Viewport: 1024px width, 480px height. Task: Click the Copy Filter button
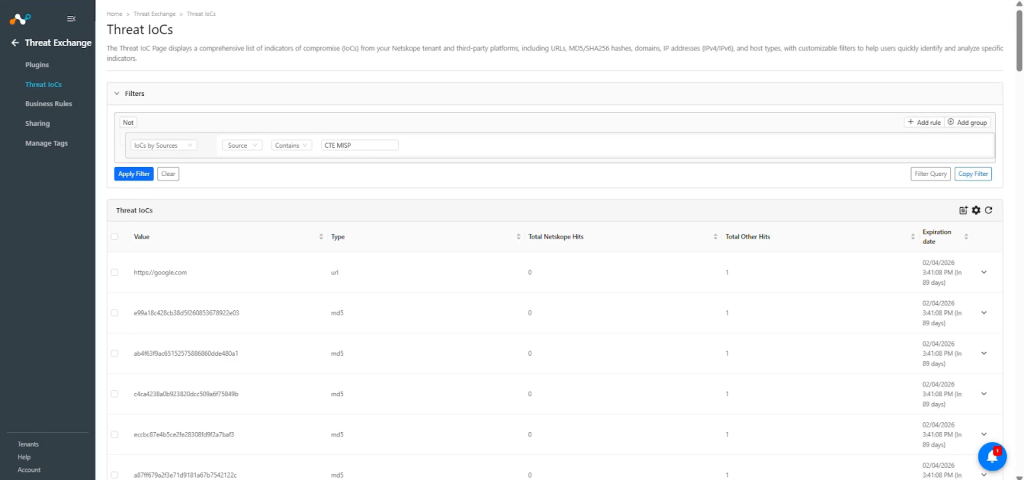click(x=973, y=174)
